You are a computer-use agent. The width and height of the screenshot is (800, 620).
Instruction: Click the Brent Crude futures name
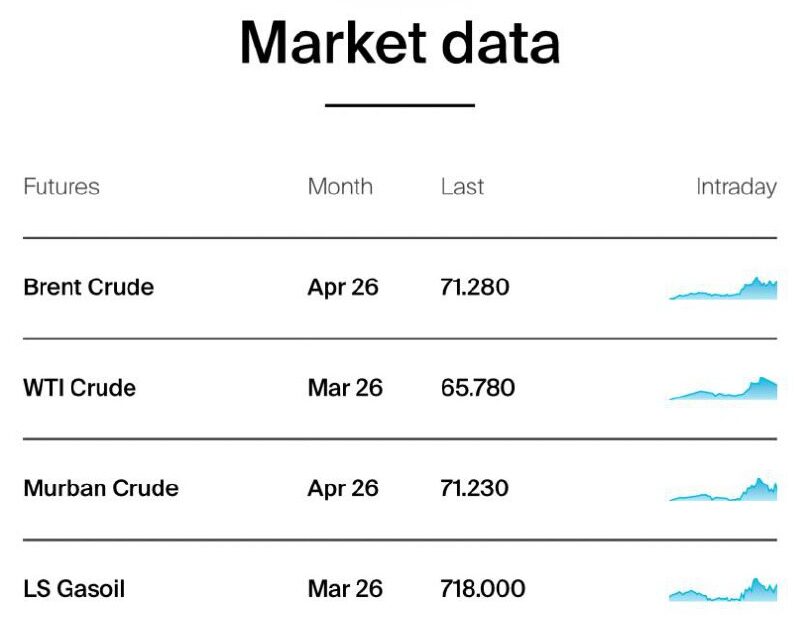[89, 287]
